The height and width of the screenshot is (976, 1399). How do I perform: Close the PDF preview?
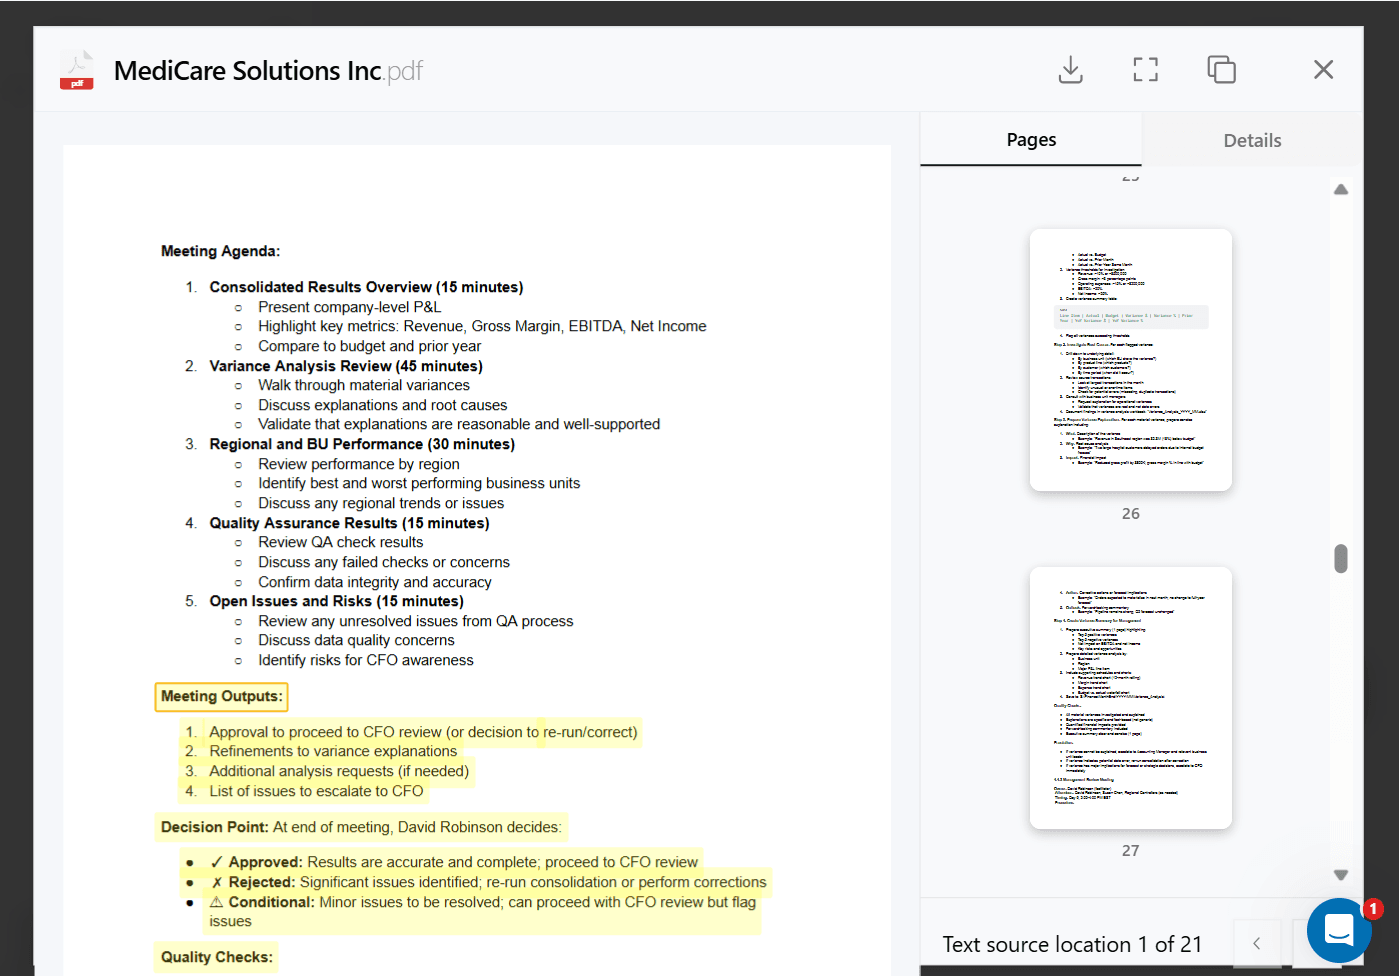(1323, 69)
